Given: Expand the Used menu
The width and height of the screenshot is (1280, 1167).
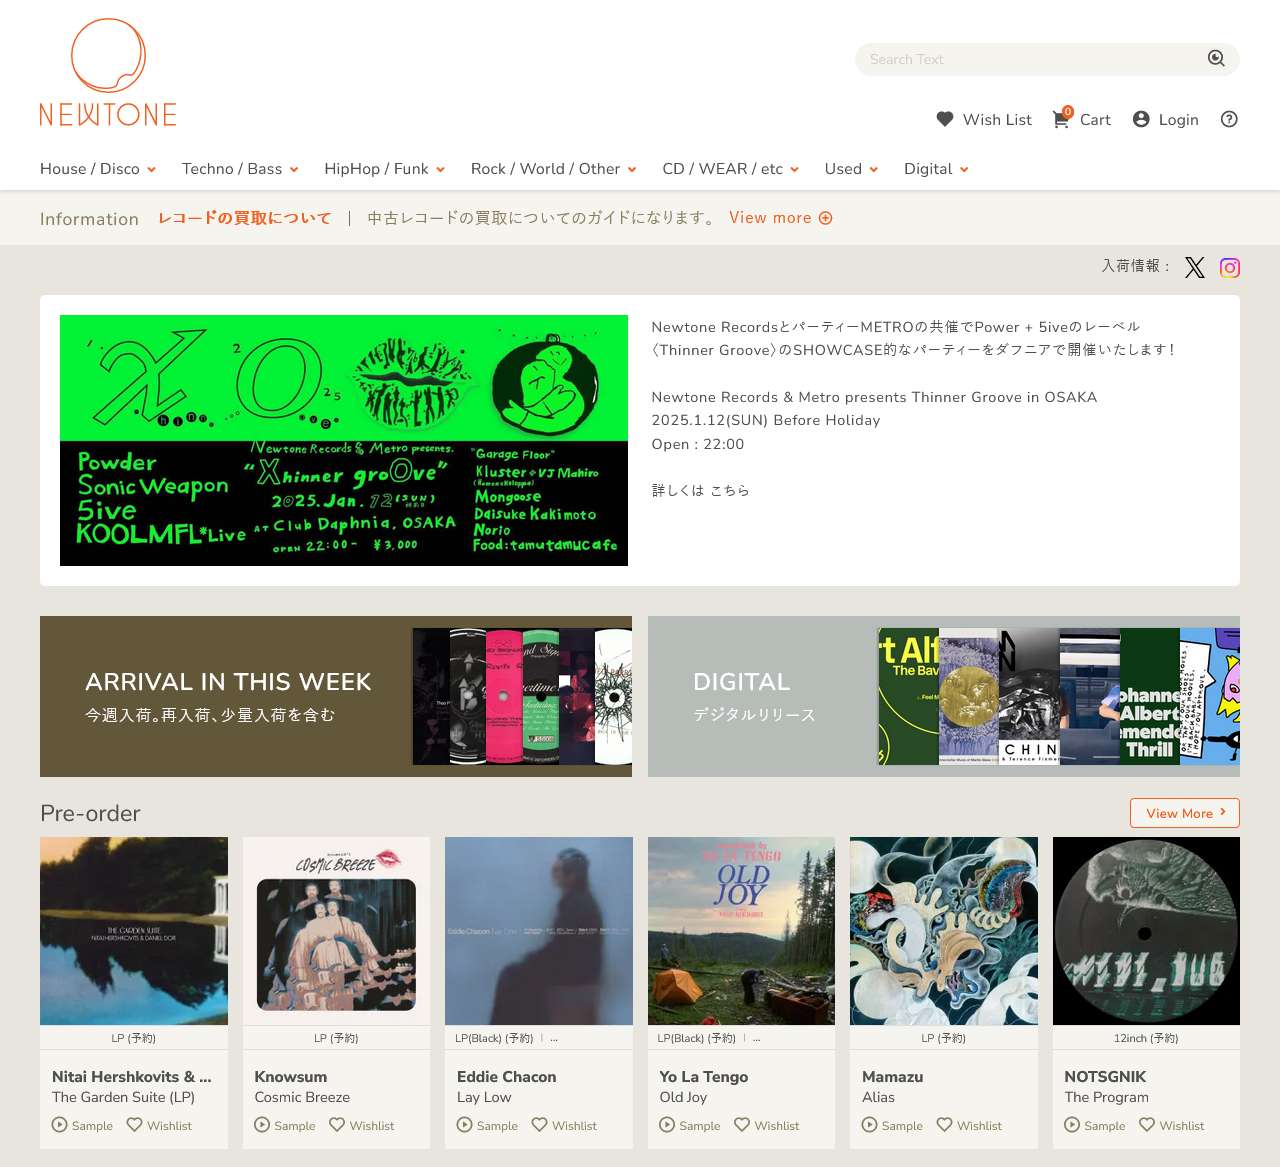Looking at the screenshot, I should point(852,169).
